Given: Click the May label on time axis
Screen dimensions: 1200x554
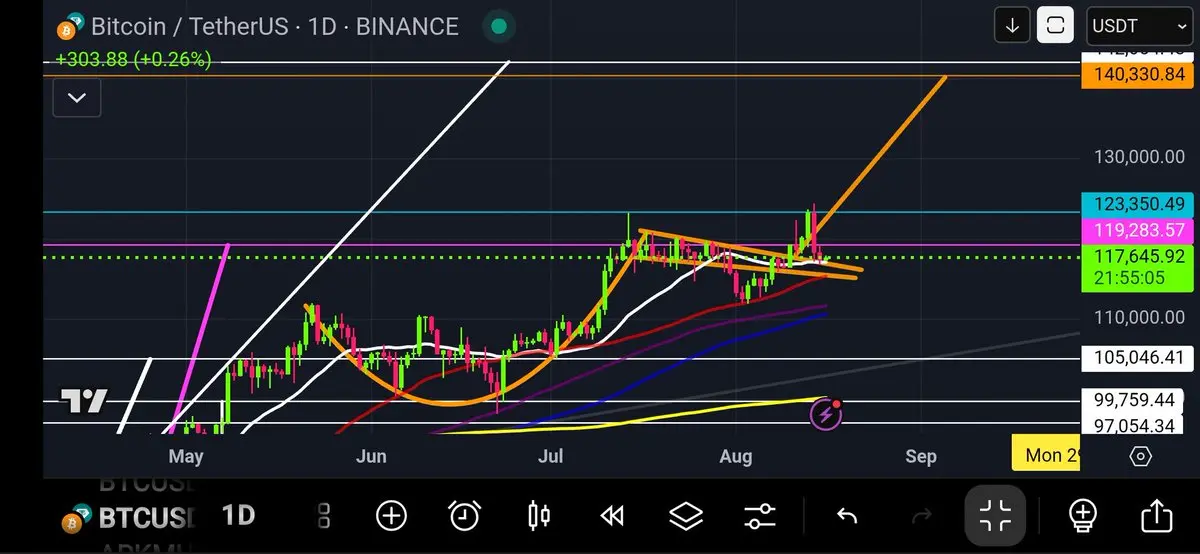Looking at the screenshot, I should pyautogui.click(x=186, y=457).
